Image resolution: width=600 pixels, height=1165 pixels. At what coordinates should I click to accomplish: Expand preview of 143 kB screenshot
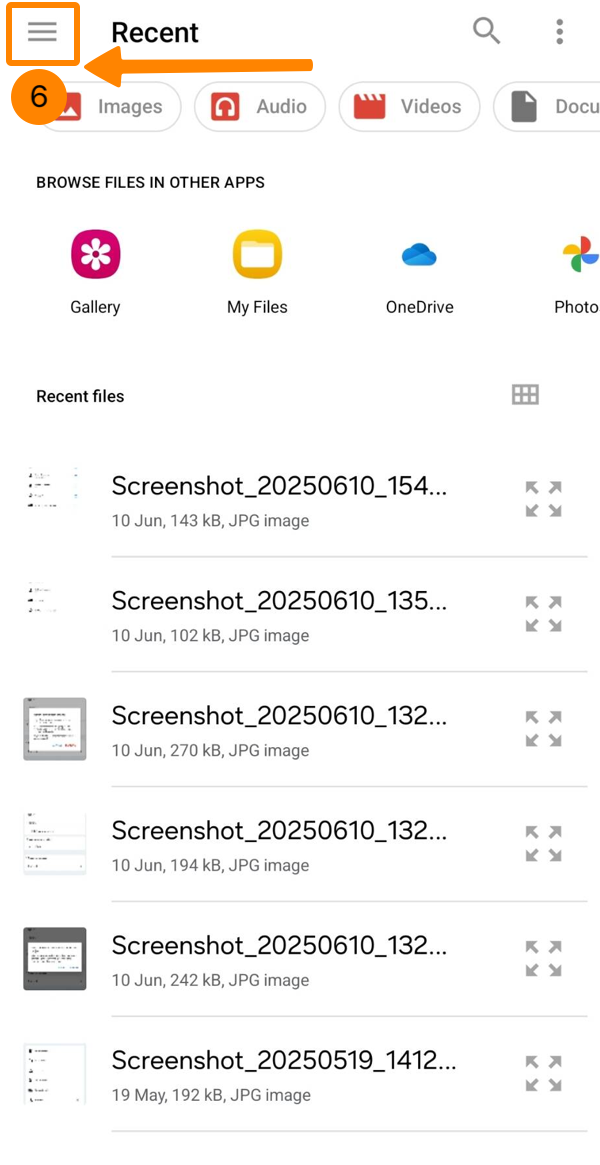pos(543,499)
